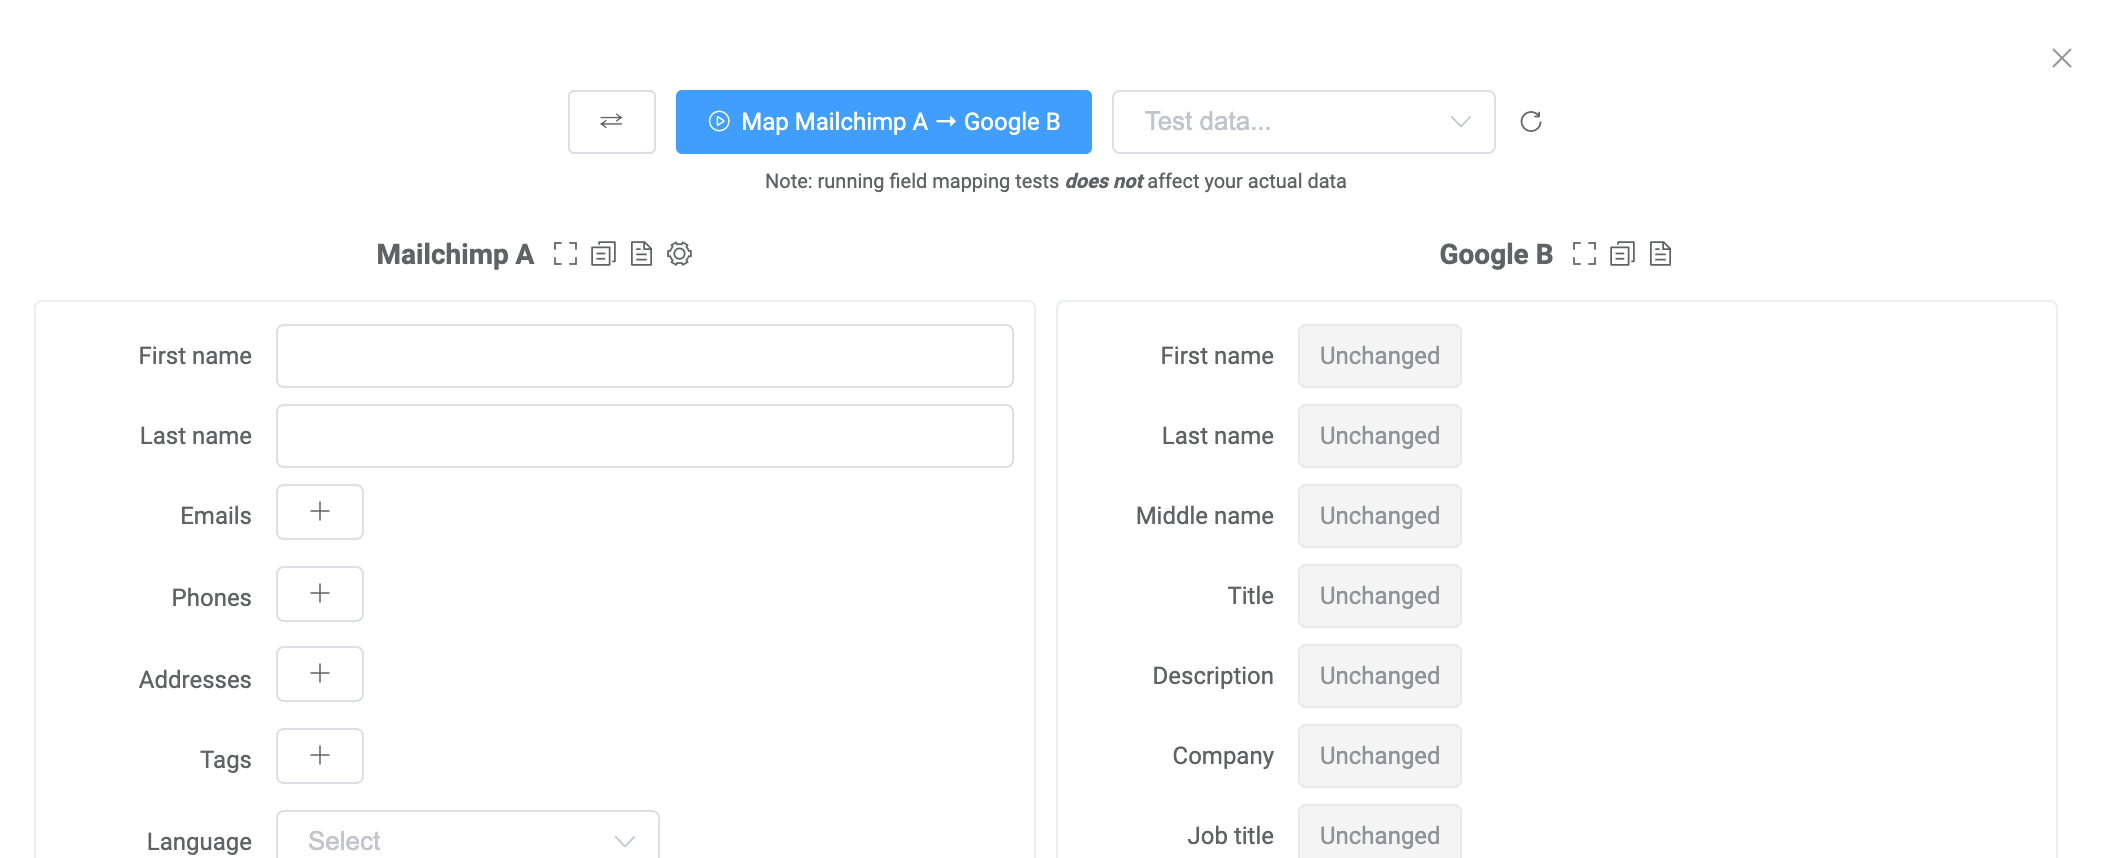Image resolution: width=2106 pixels, height=858 pixels.
Task: Open Google B document icon
Action: click(x=1660, y=254)
